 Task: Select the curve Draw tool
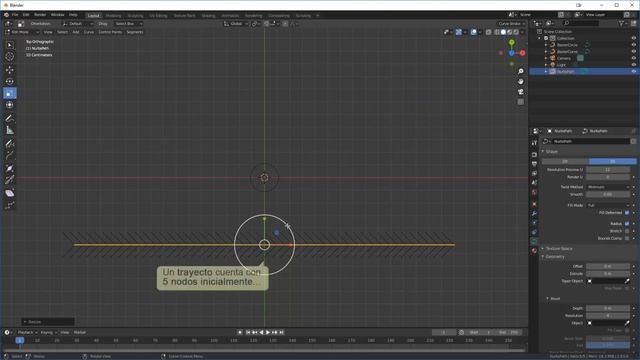10,143
